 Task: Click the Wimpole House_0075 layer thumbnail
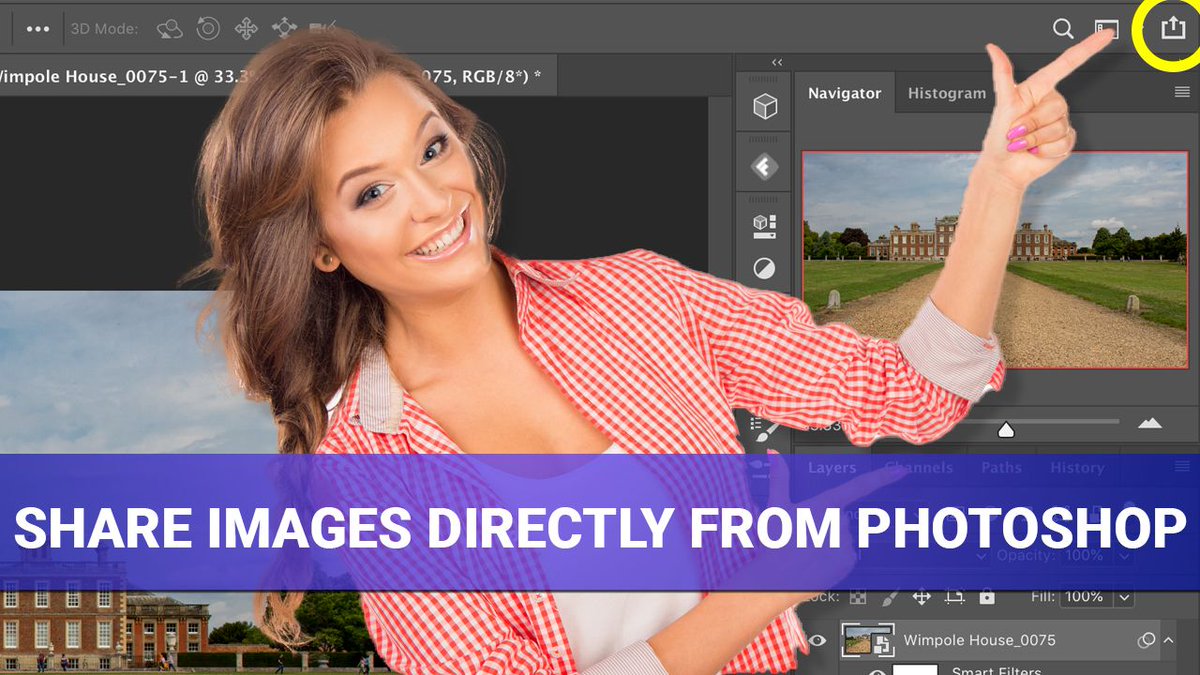pos(867,640)
